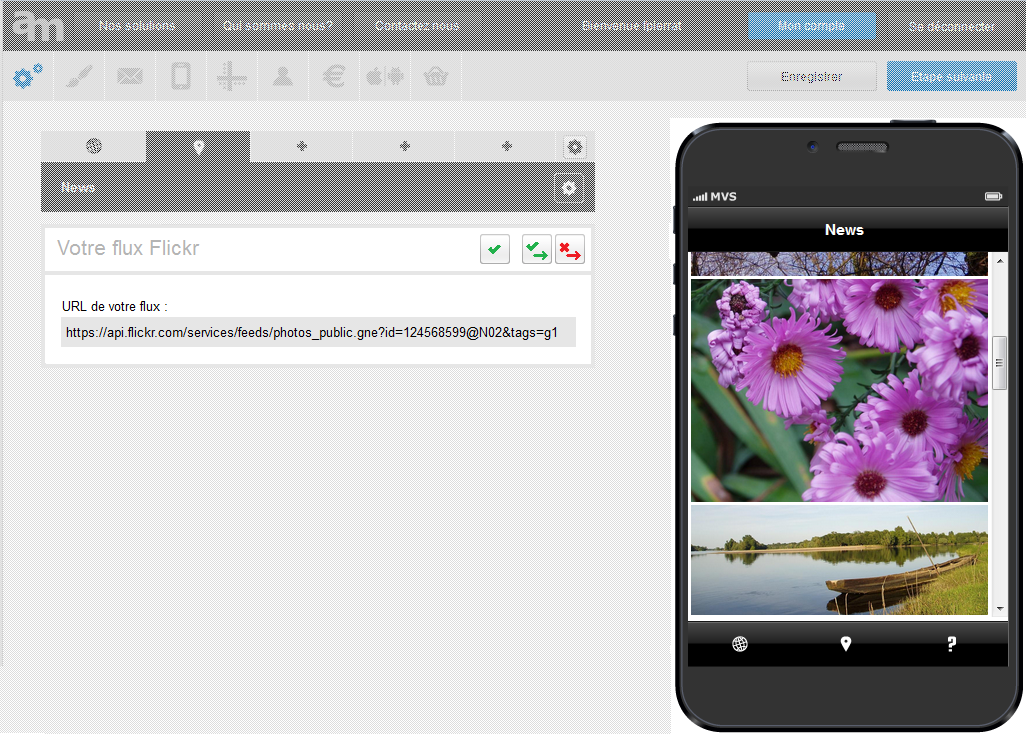1026x737 pixels.
Task: Click the Flickr feed URL input field
Action: 318,332
